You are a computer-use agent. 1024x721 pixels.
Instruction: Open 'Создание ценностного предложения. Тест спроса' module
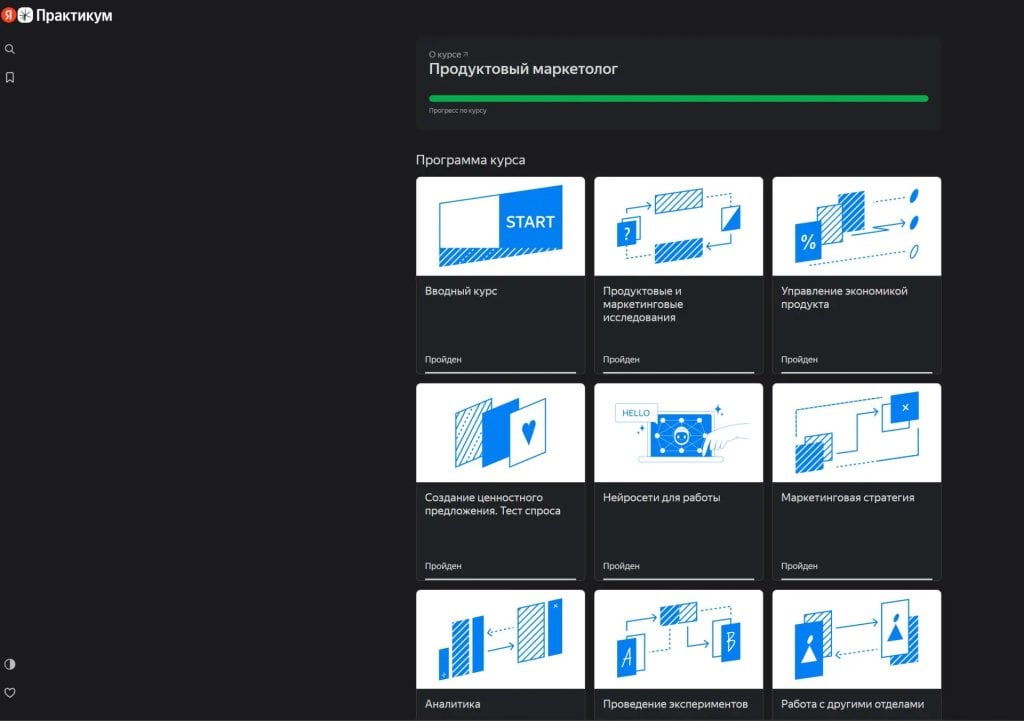(492, 504)
